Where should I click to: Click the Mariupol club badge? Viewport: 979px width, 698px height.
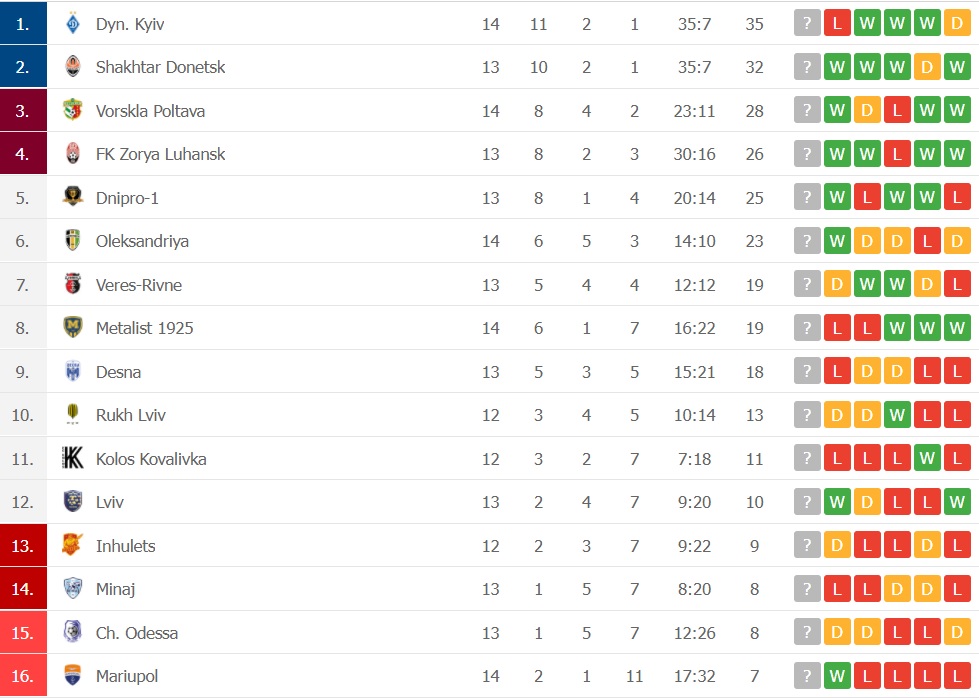click(x=72, y=676)
